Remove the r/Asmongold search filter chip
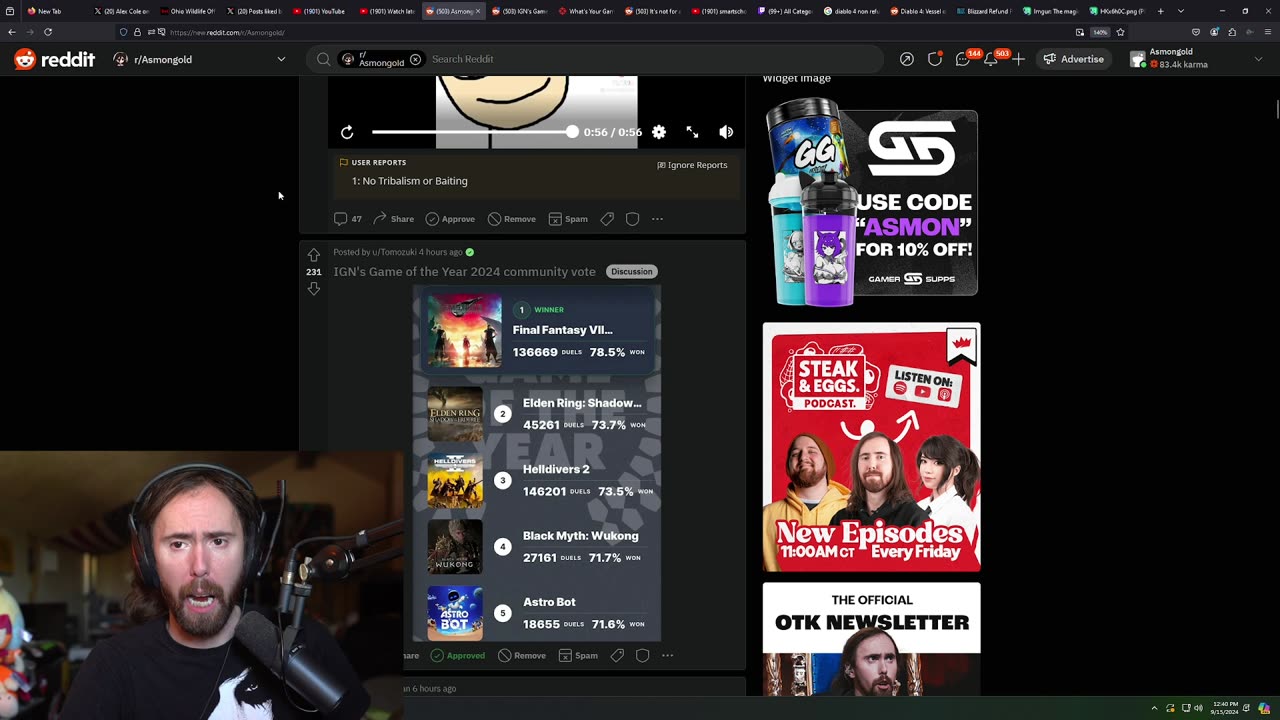This screenshot has height=720, width=1280. tap(415, 59)
